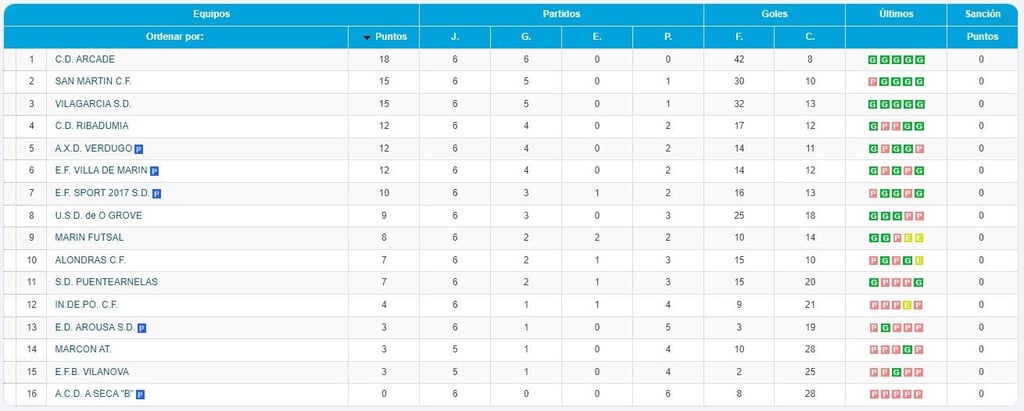Sort table by Puntos column arrow

coord(368,37)
